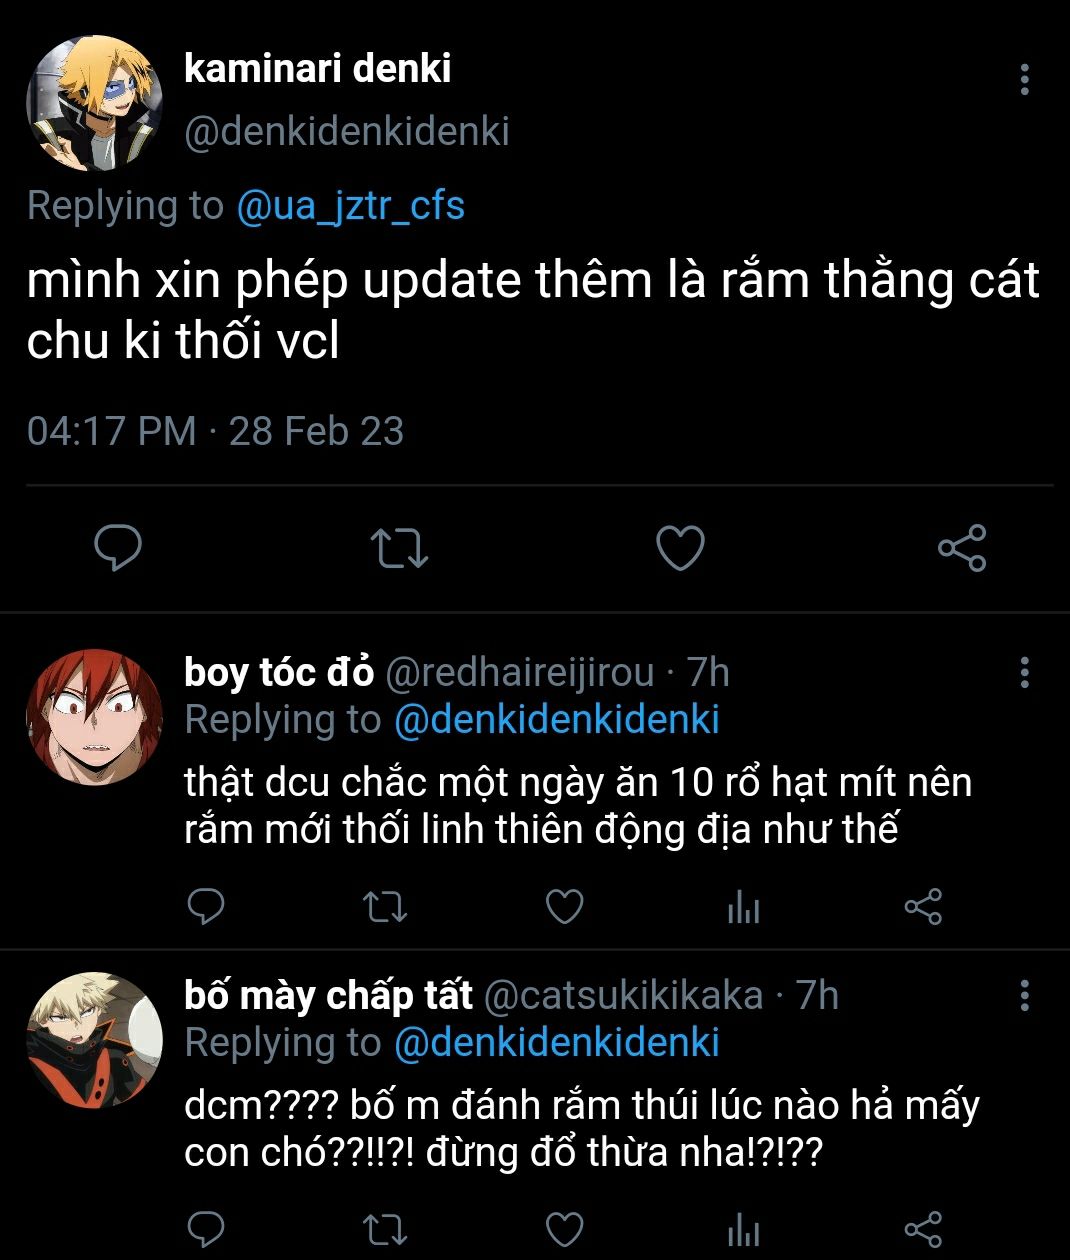1070x1260 pixels.
Task: Retweet kaminari denki's main tweet
Action: point(399,548)
